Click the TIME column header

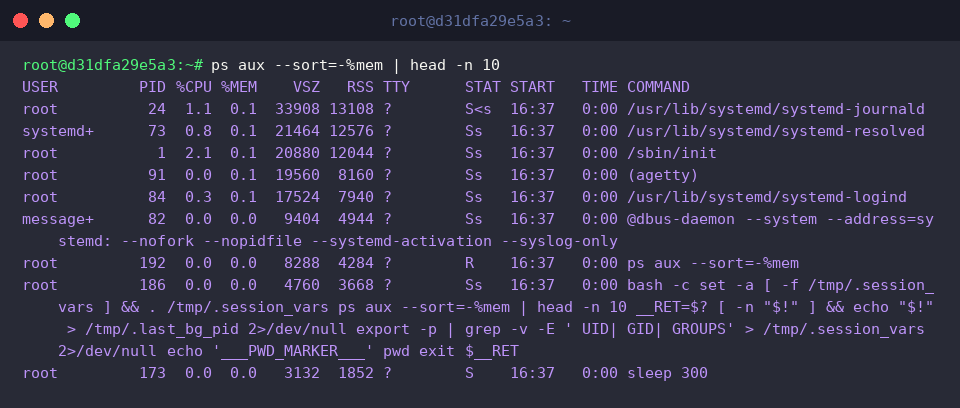(x=599, y=87)
